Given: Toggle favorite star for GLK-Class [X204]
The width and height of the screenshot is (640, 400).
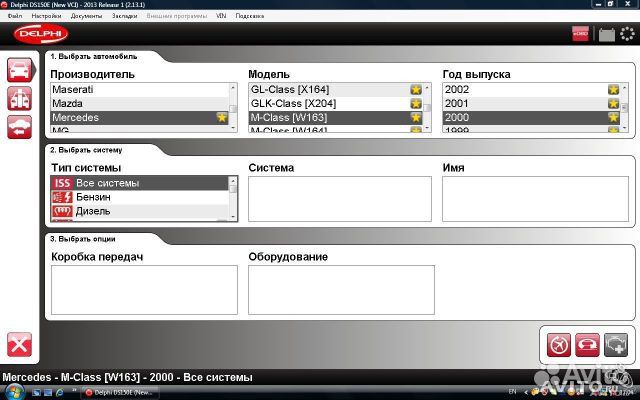Looking at the screenshot, I should (x=416, y=104).
